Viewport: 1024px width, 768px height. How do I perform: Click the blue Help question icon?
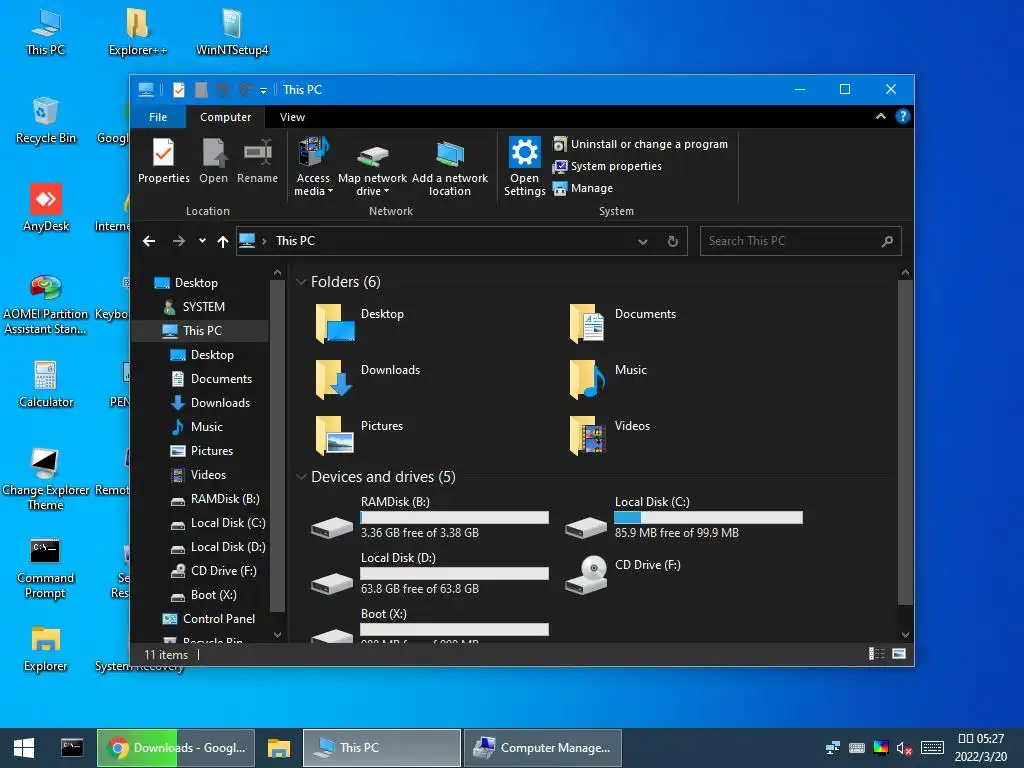[903, 116]
